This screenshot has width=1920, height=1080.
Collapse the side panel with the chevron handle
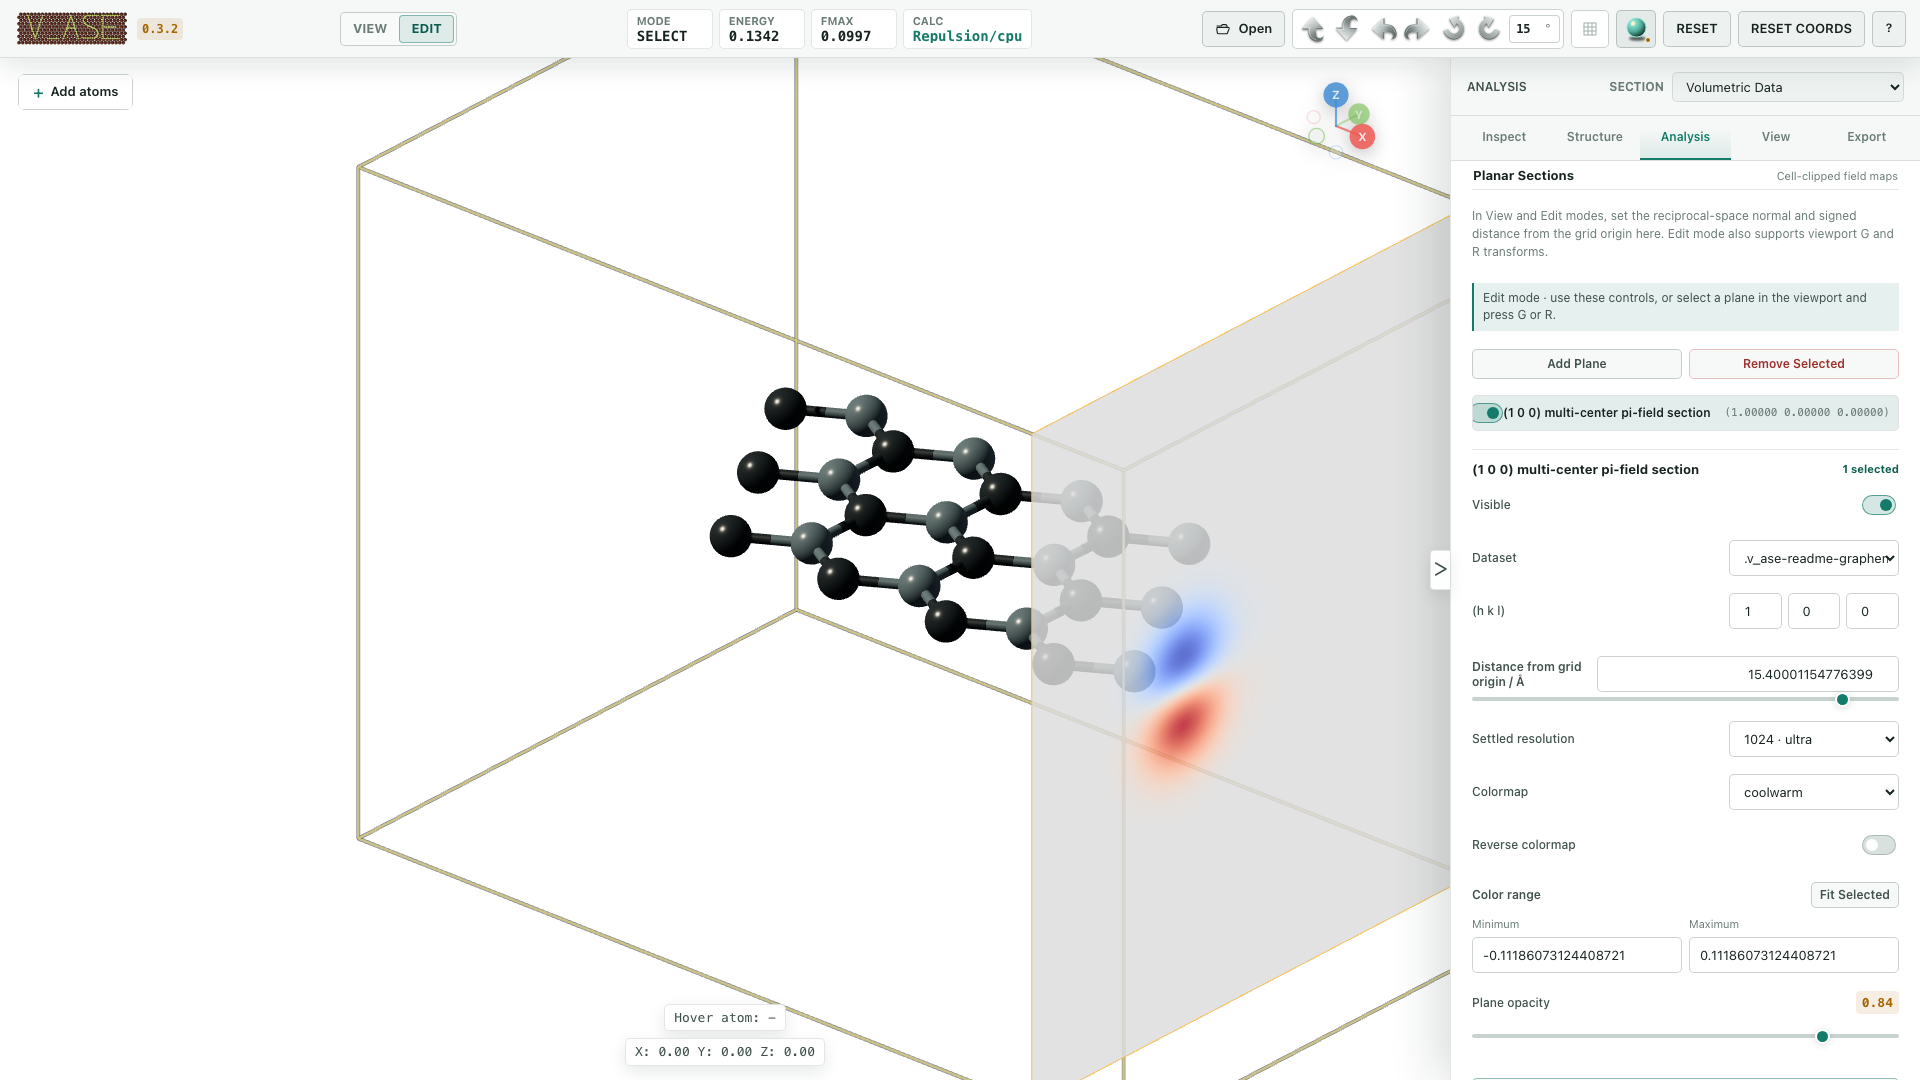1440,569
